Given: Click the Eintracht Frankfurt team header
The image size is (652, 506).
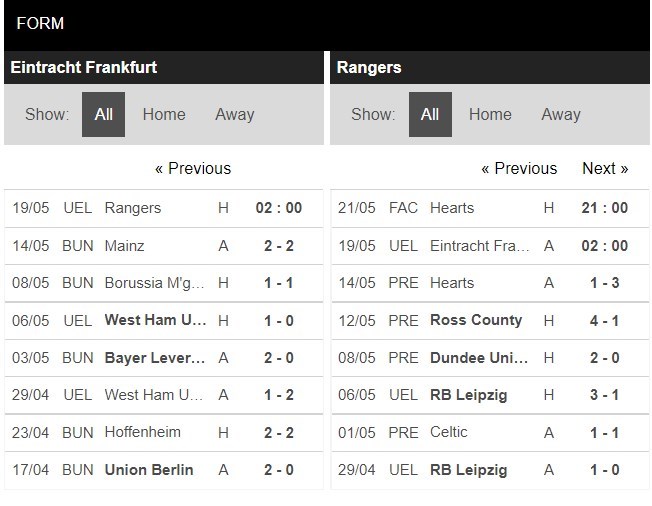Looking at the screenshot, I should point(83,68).
